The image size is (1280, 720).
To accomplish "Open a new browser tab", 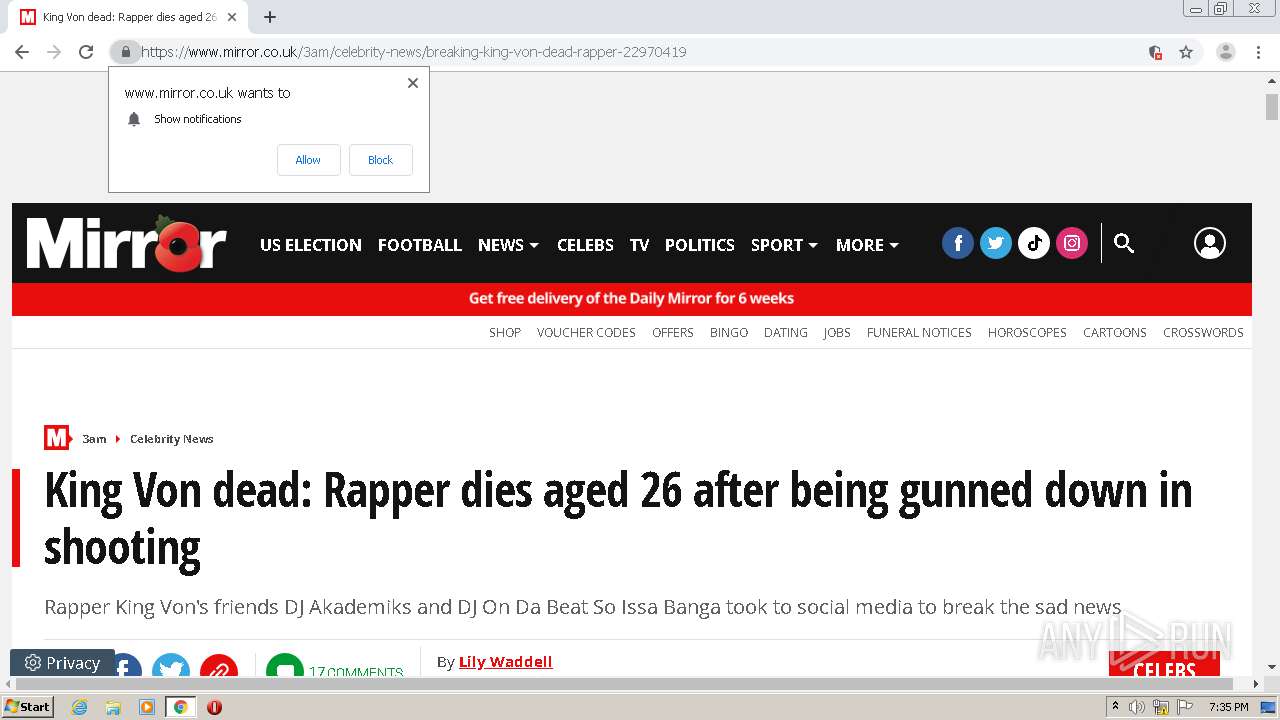I will coord(270,17).
